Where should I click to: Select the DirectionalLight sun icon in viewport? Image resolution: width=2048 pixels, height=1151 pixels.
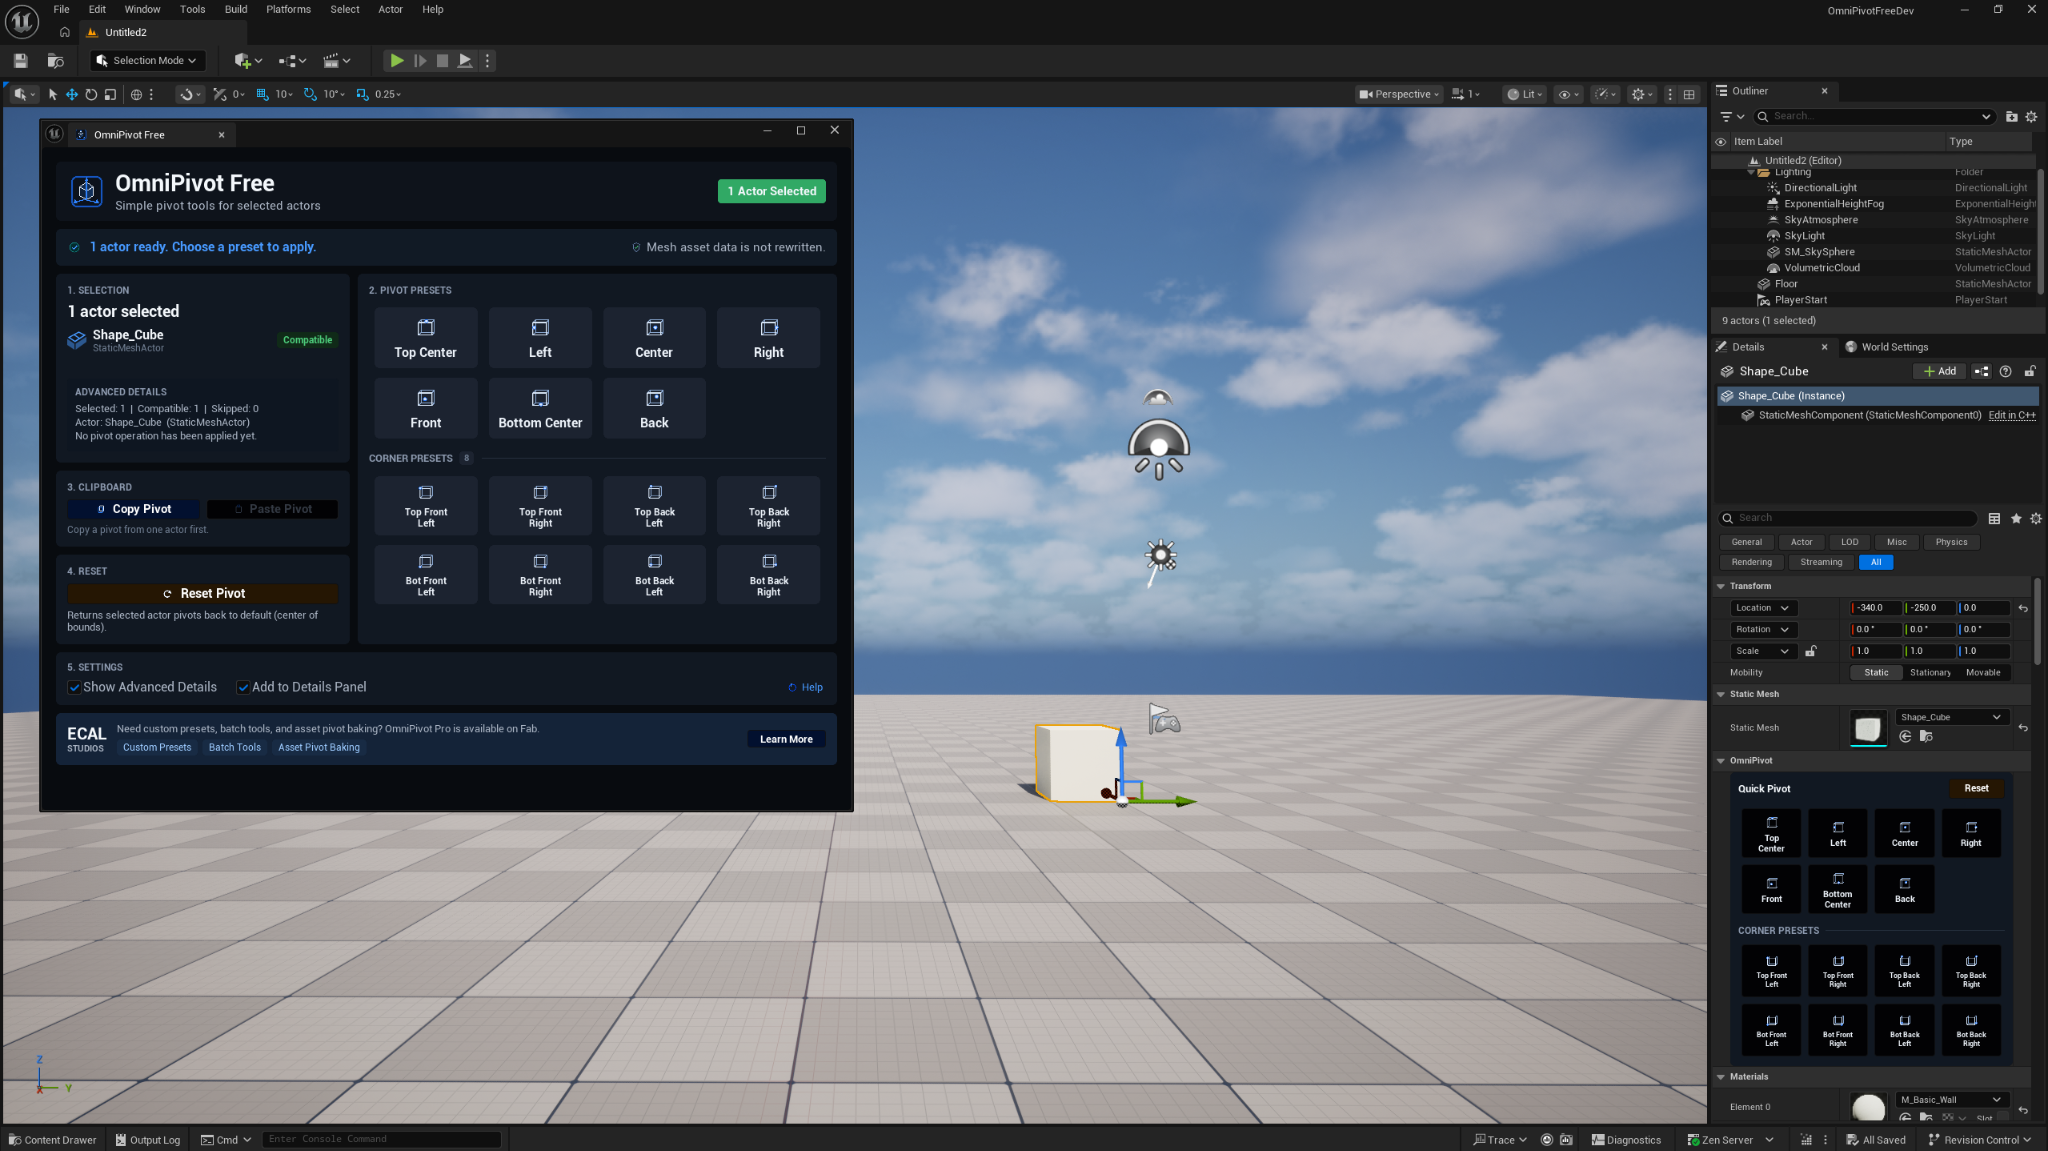(1160, 556)
